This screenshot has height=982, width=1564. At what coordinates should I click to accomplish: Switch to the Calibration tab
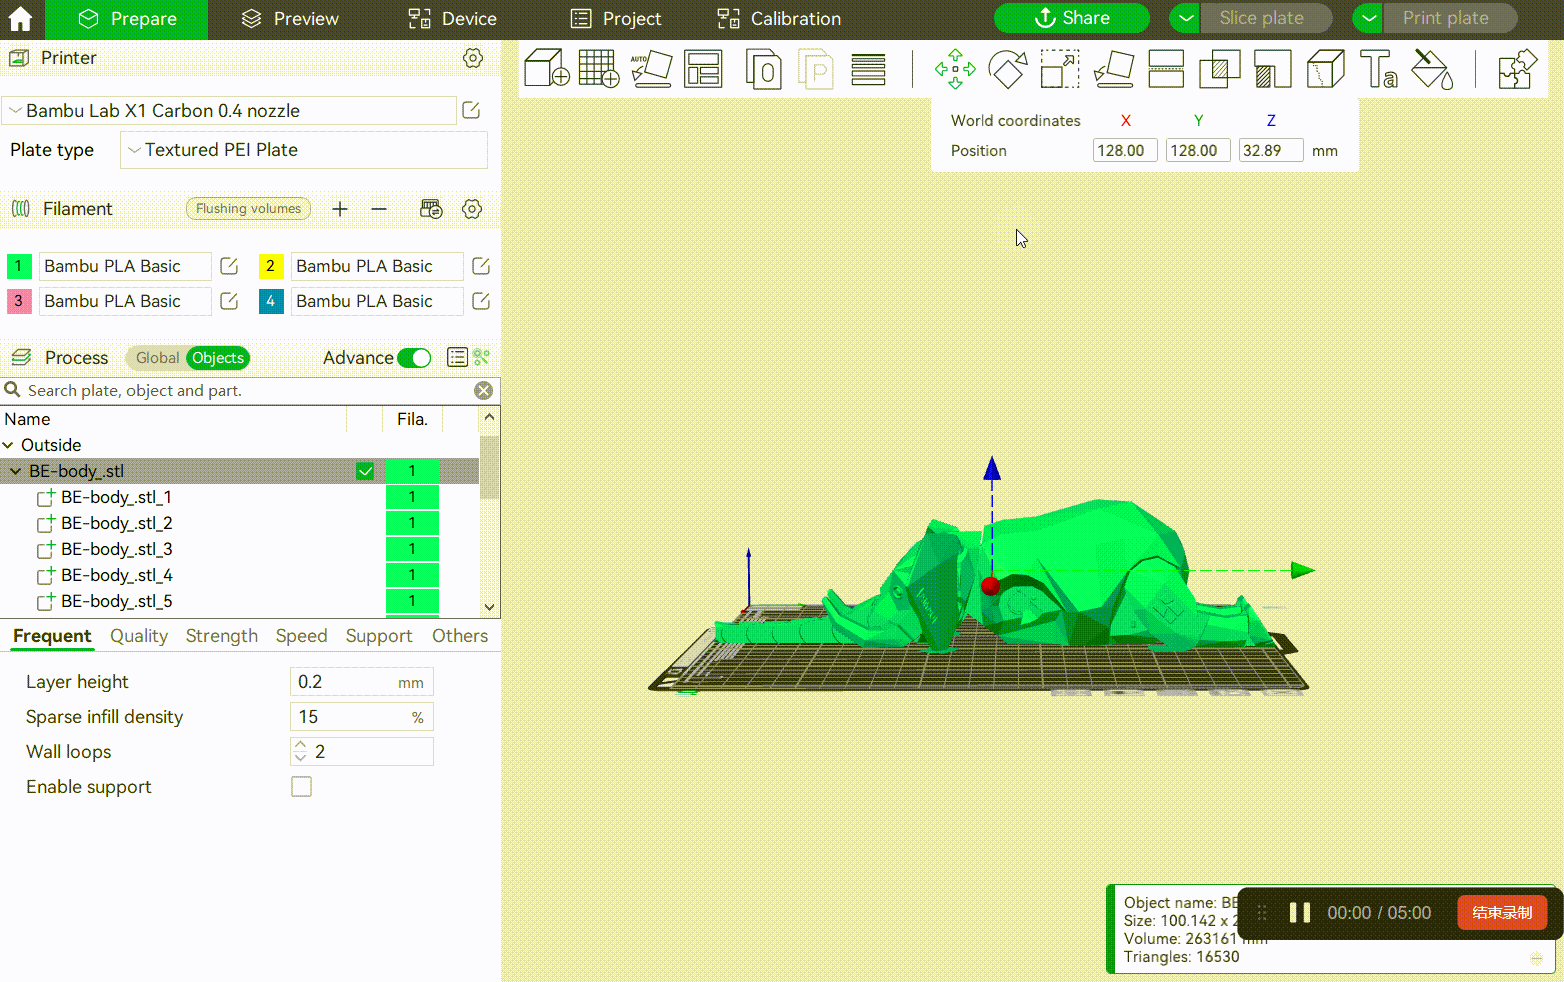coord(780,19)
